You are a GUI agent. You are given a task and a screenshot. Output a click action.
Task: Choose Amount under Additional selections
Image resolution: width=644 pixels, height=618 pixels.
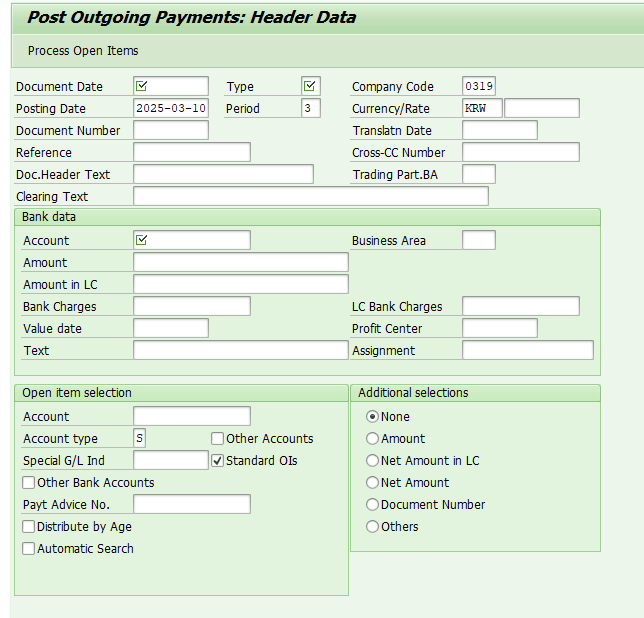373,438
